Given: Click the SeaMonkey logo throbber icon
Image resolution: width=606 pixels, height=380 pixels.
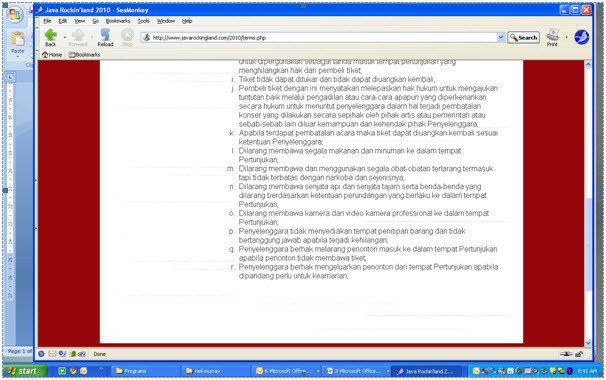Looking at the screenshot, I should click(x=581, y=37).
